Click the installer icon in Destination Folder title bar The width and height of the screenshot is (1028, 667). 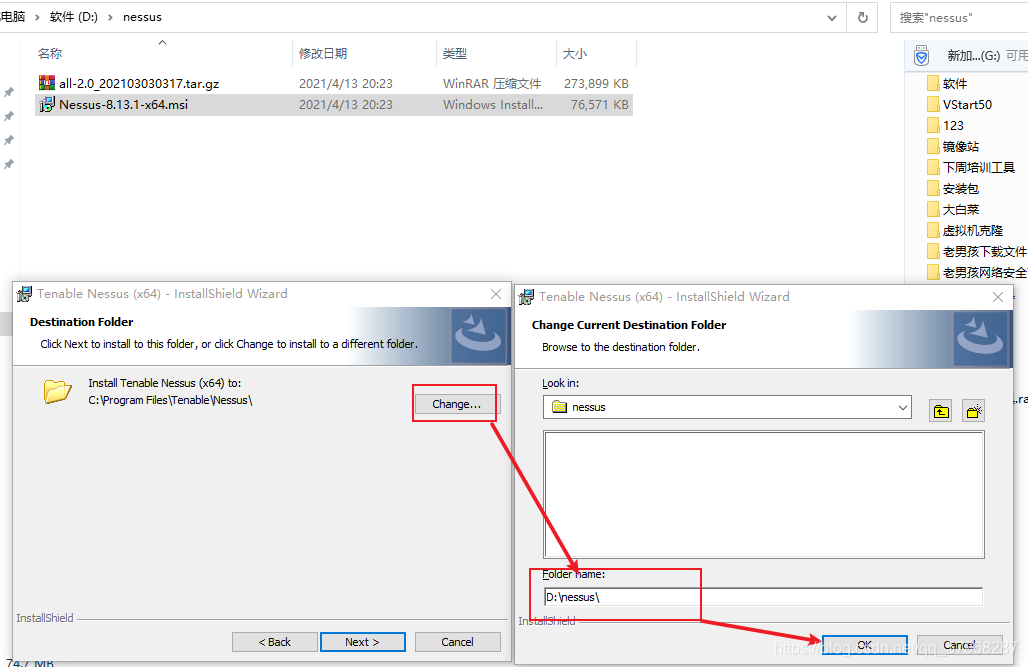click(24, 294)
